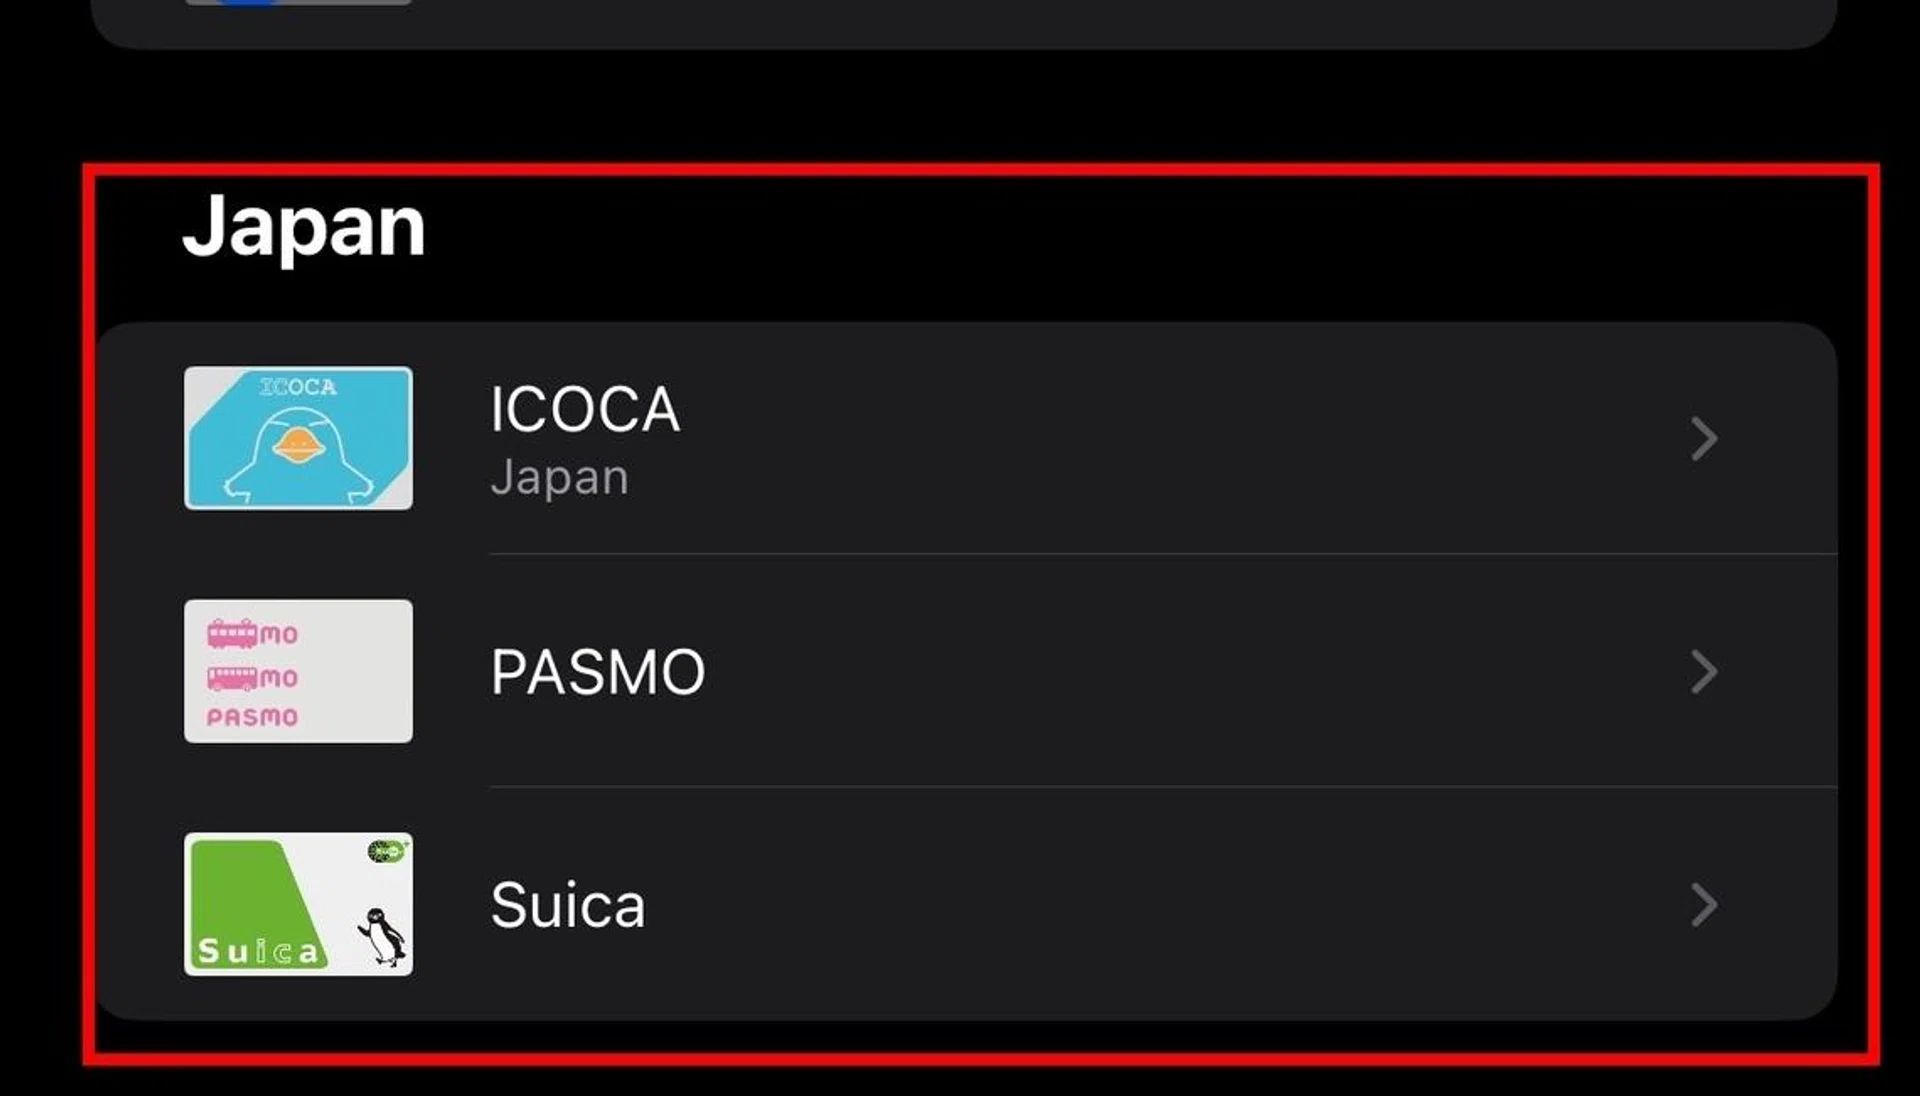Click the Japan subtitle under ICOCA

coord(559,477)
